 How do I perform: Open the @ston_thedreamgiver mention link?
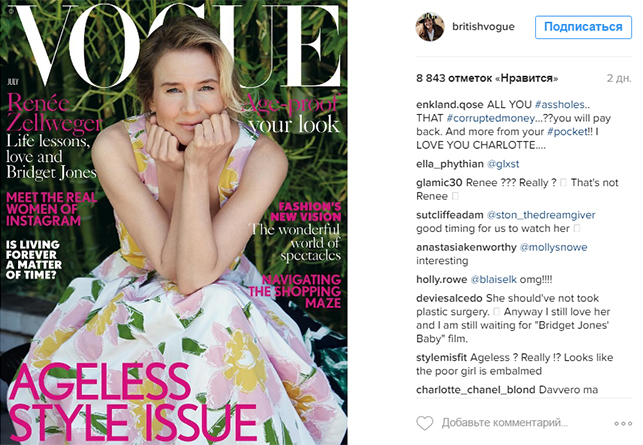click(540, 215)
